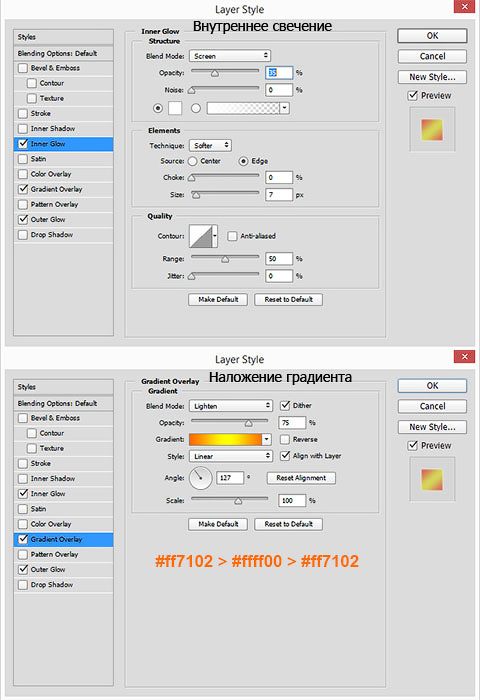The height and width of the screenshot is (700, 480).
Task: Open the white inner glow color swatch
Action: 175,108
